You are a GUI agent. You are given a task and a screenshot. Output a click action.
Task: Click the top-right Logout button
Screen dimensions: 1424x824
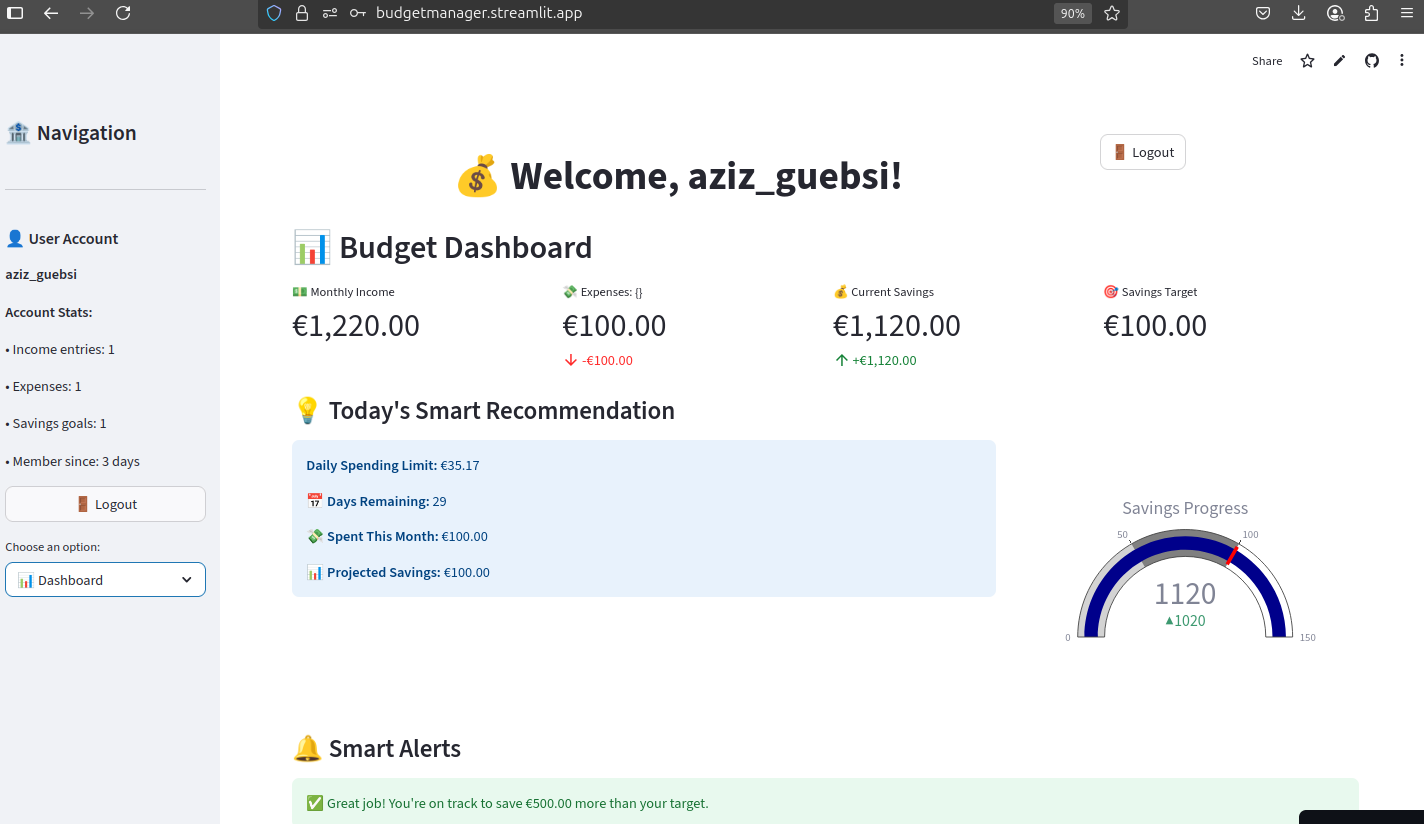1142,151
